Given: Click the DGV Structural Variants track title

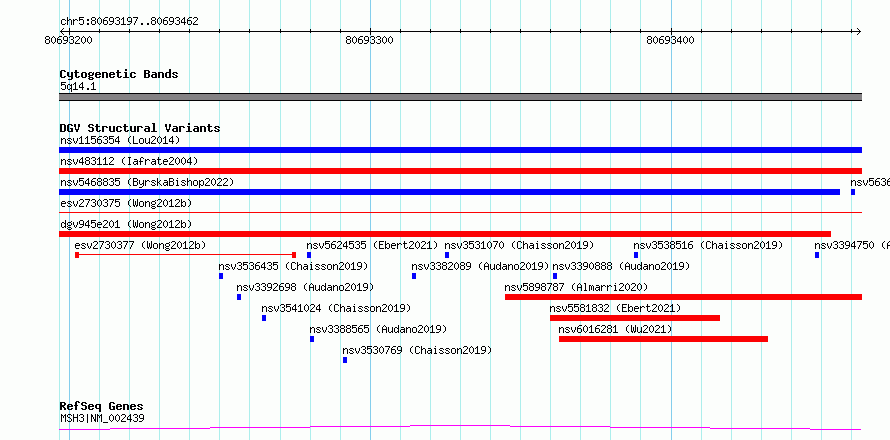Looking at the screenshot, I should tap(140, 128).
